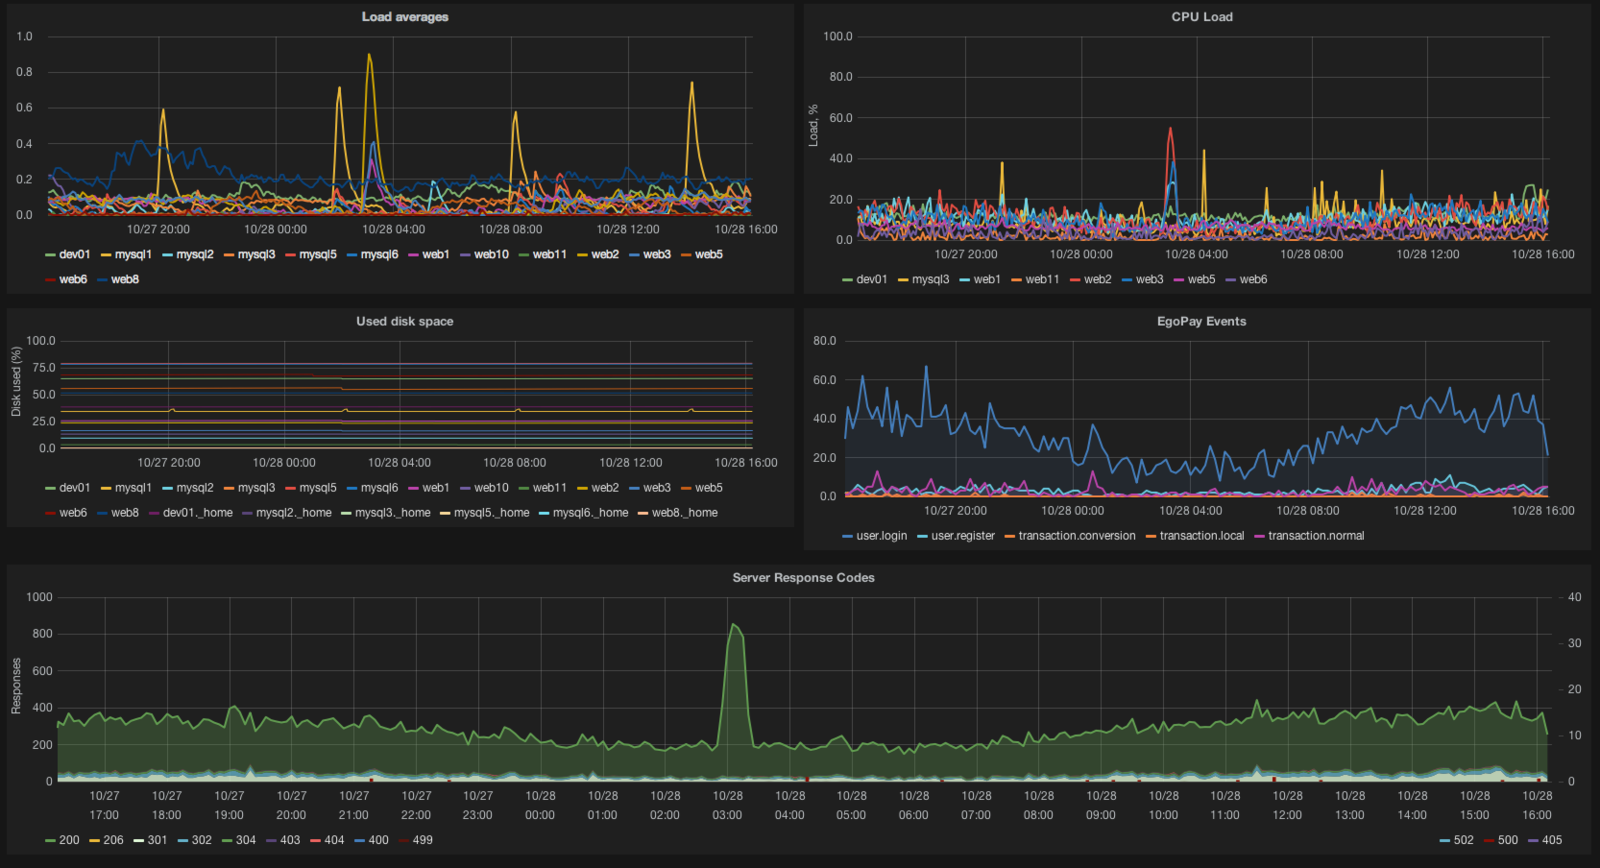1600x868 pixels.
Task: Toggle mysql3 series in CPU Load legend
Action: click(930, 280)
